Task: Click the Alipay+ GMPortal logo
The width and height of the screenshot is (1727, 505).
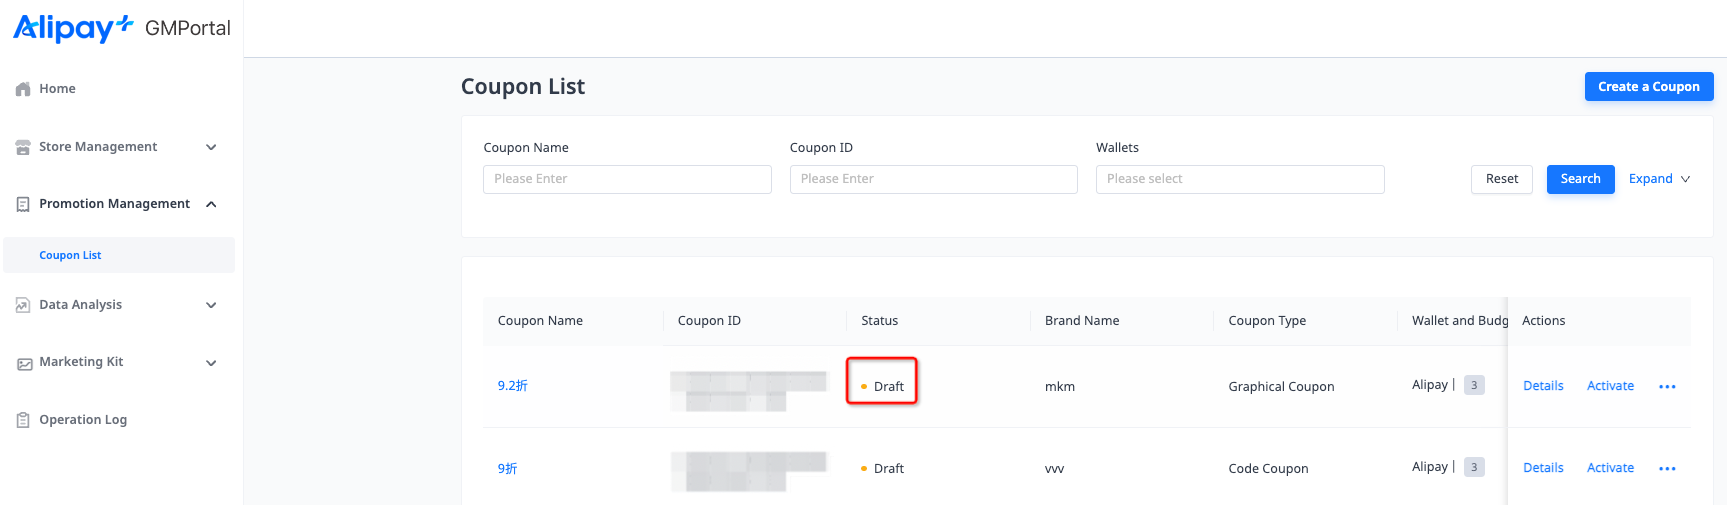Action: [x=121, y=28]
